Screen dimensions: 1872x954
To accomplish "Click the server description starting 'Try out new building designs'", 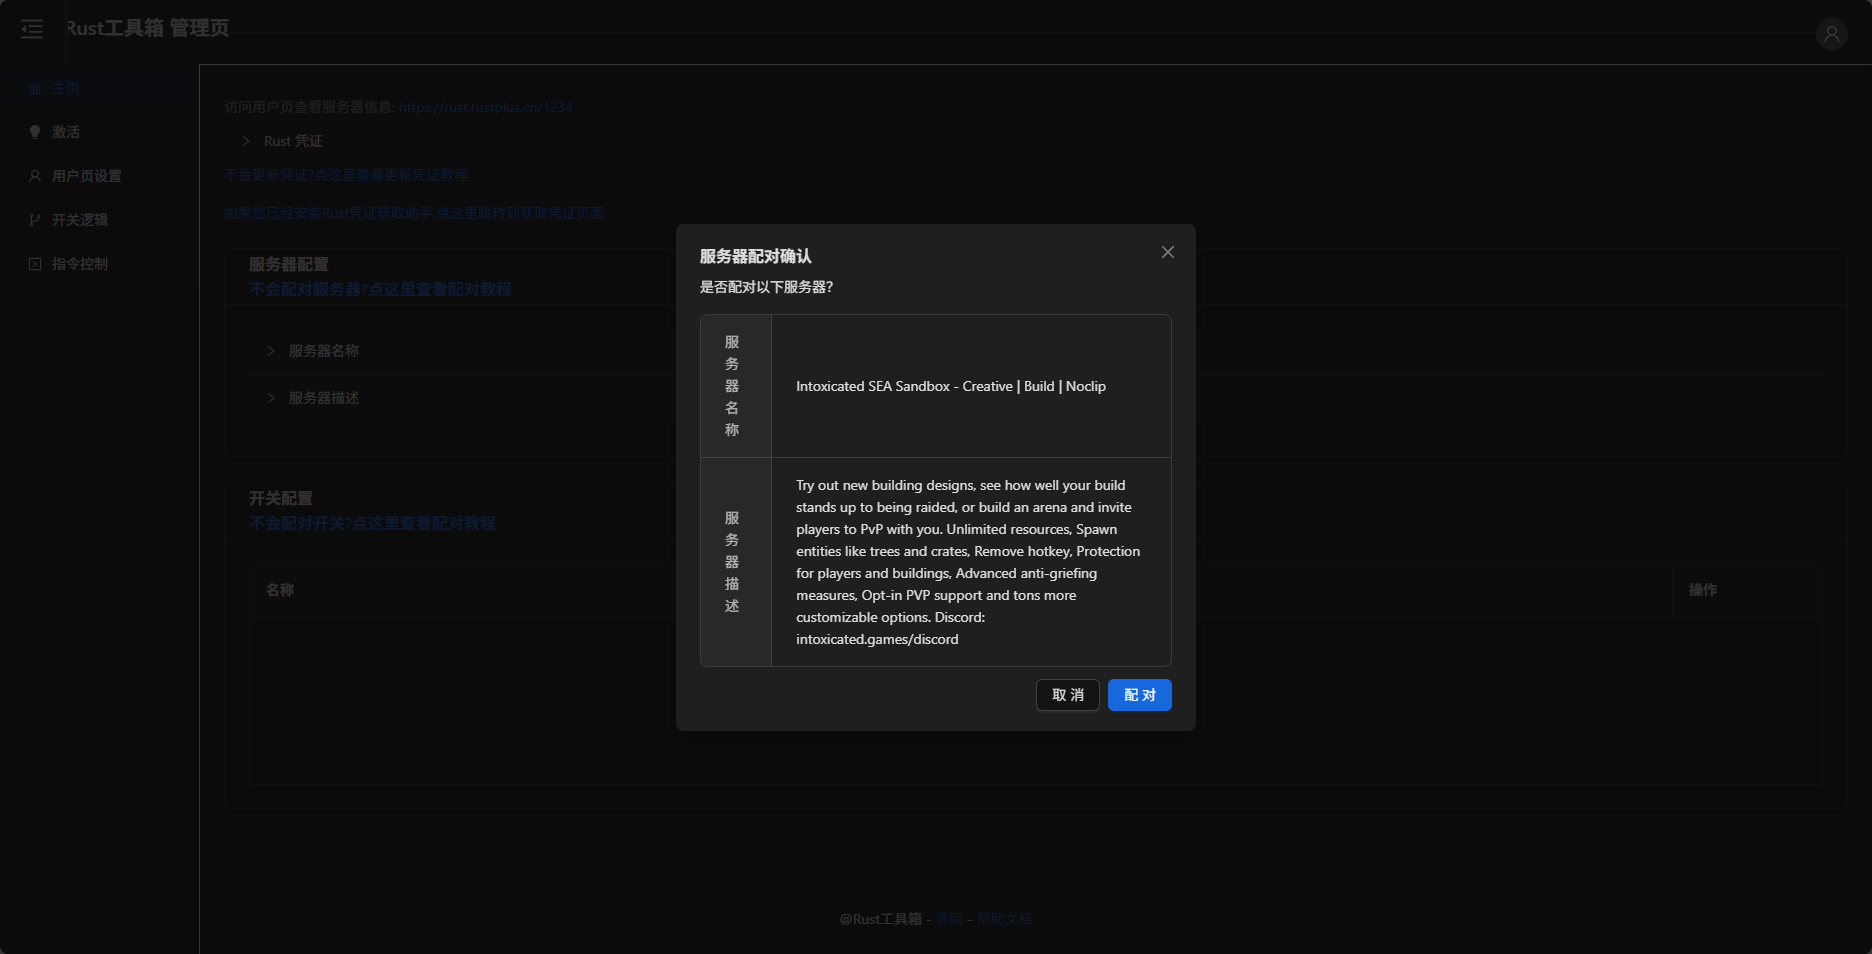I will [968, 562].
